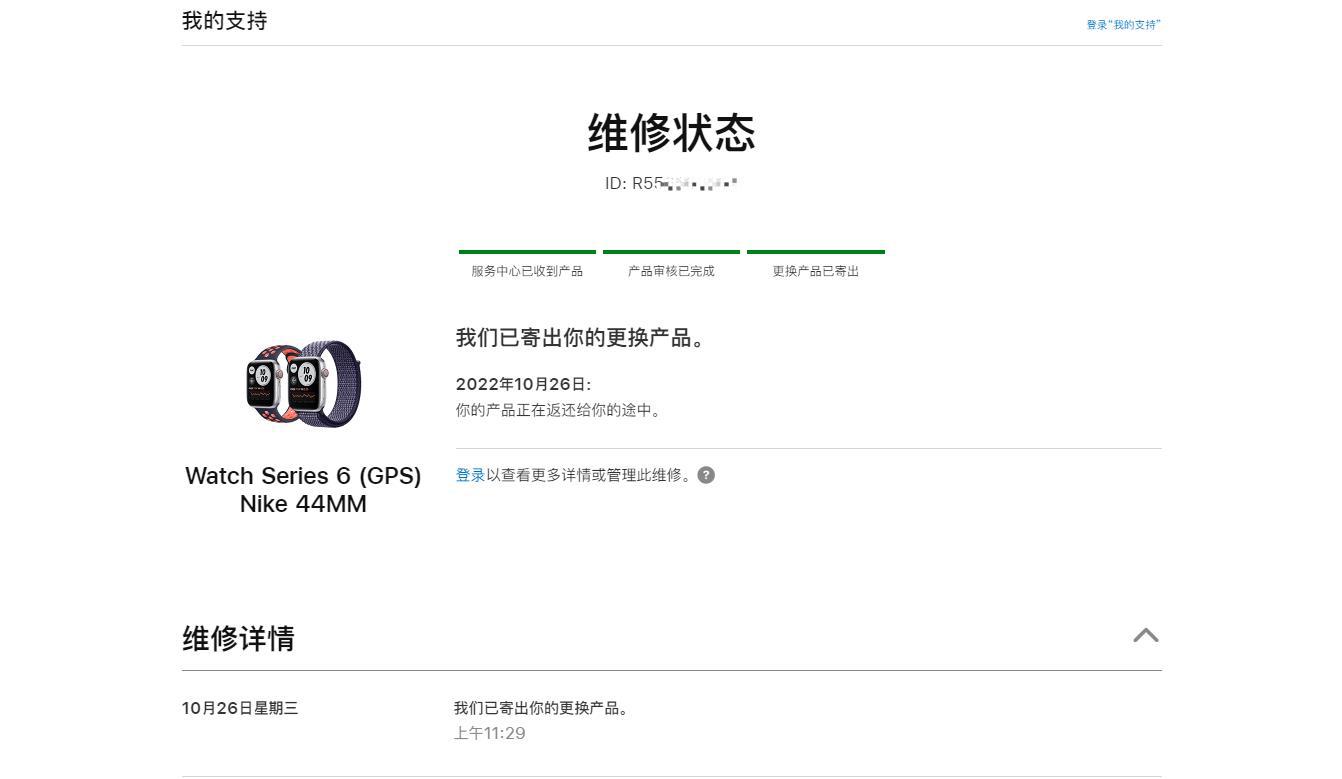This screenshot has height=779, width=1342.
Task: Click the blue 登录 link to view more details
Action: [x=470, y=475]
